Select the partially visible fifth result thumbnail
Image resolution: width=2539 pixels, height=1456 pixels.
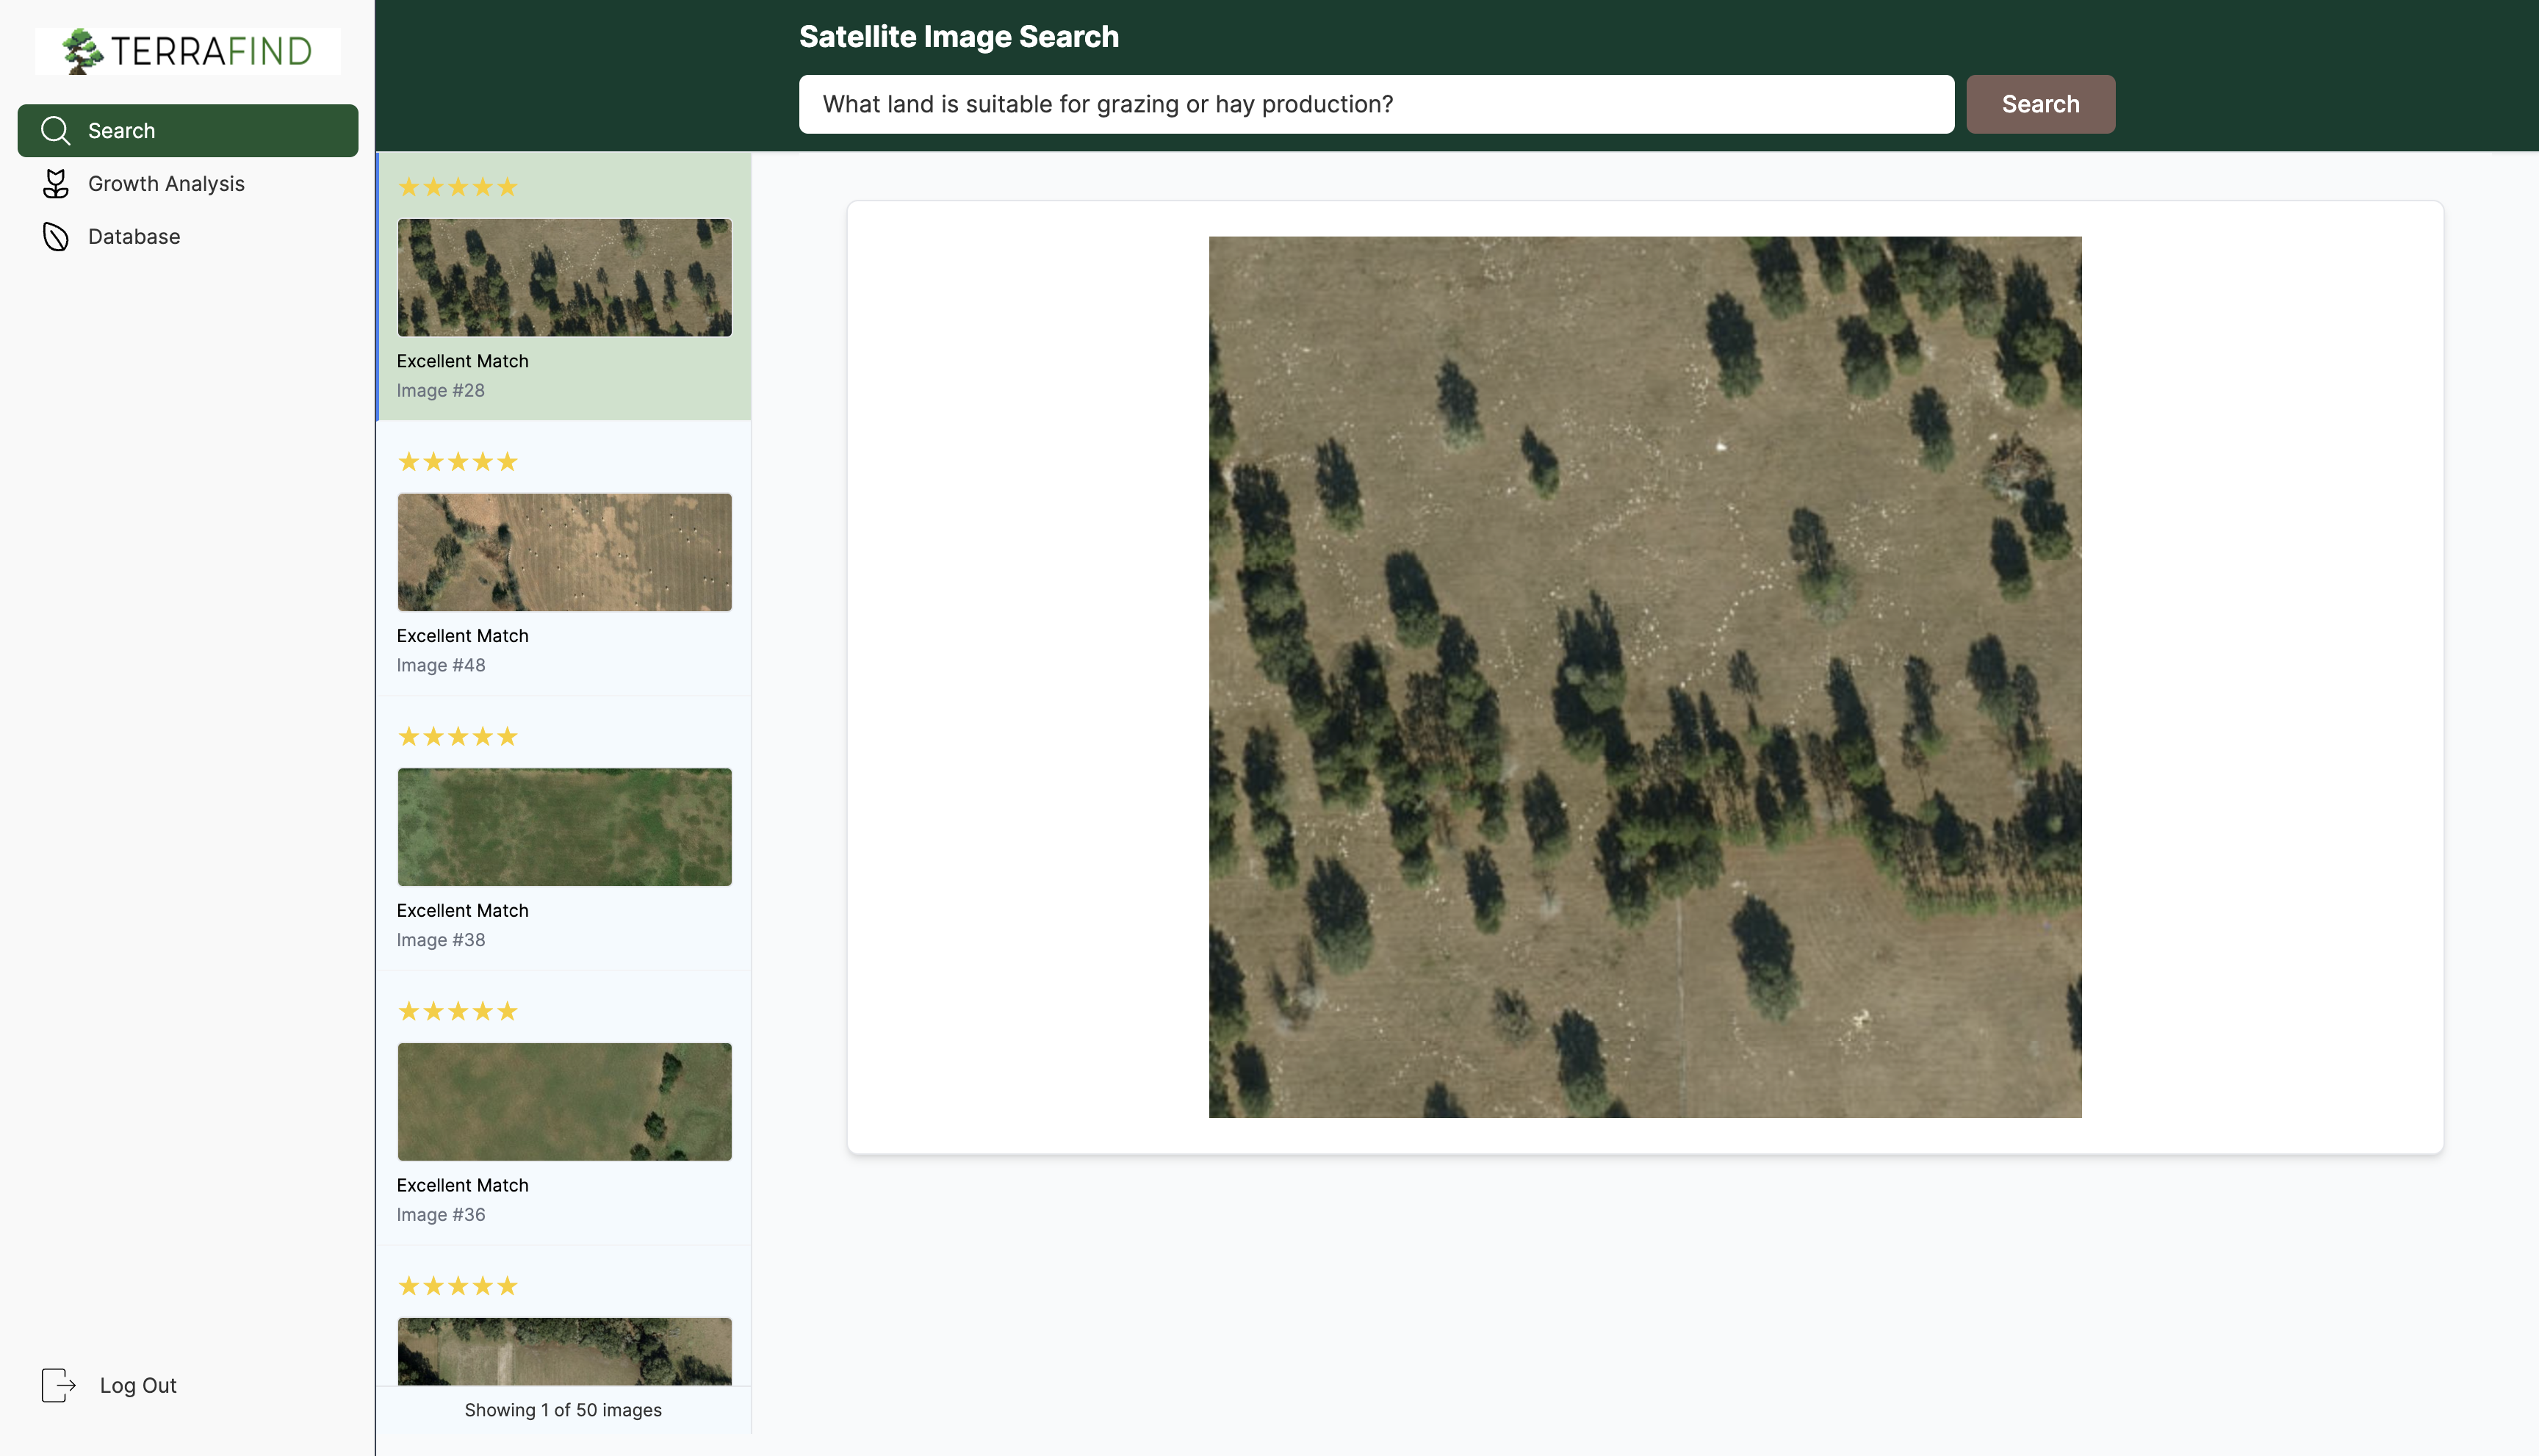pos(564,1350)
